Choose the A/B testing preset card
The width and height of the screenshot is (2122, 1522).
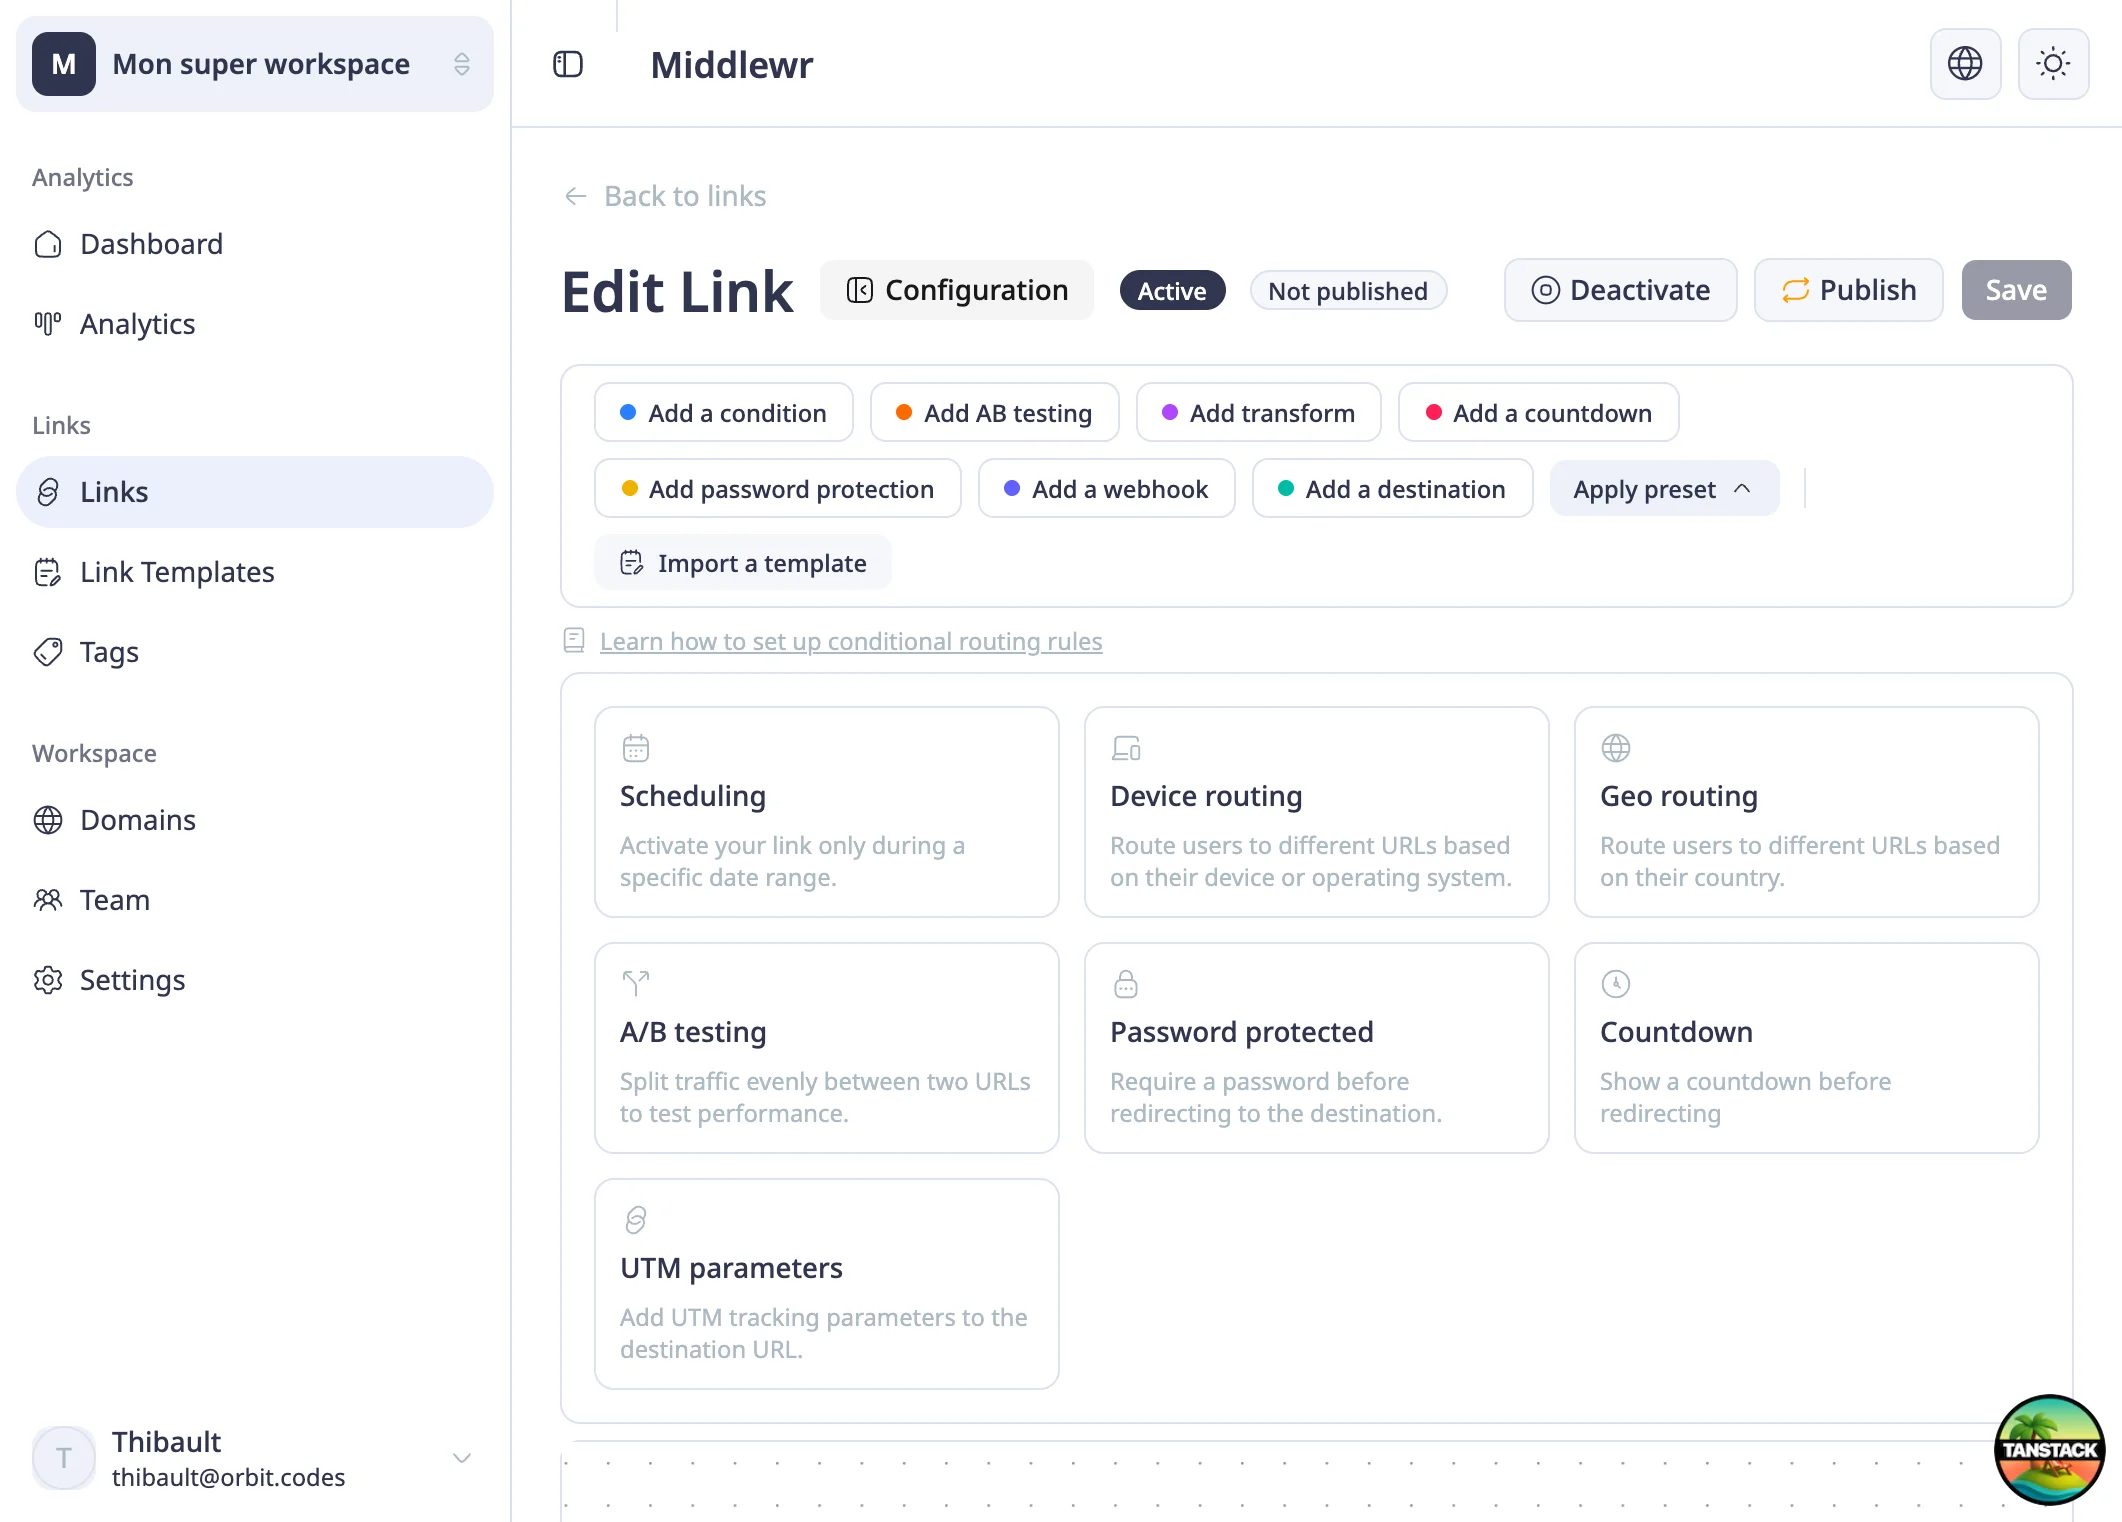[x=826, y=1048]
